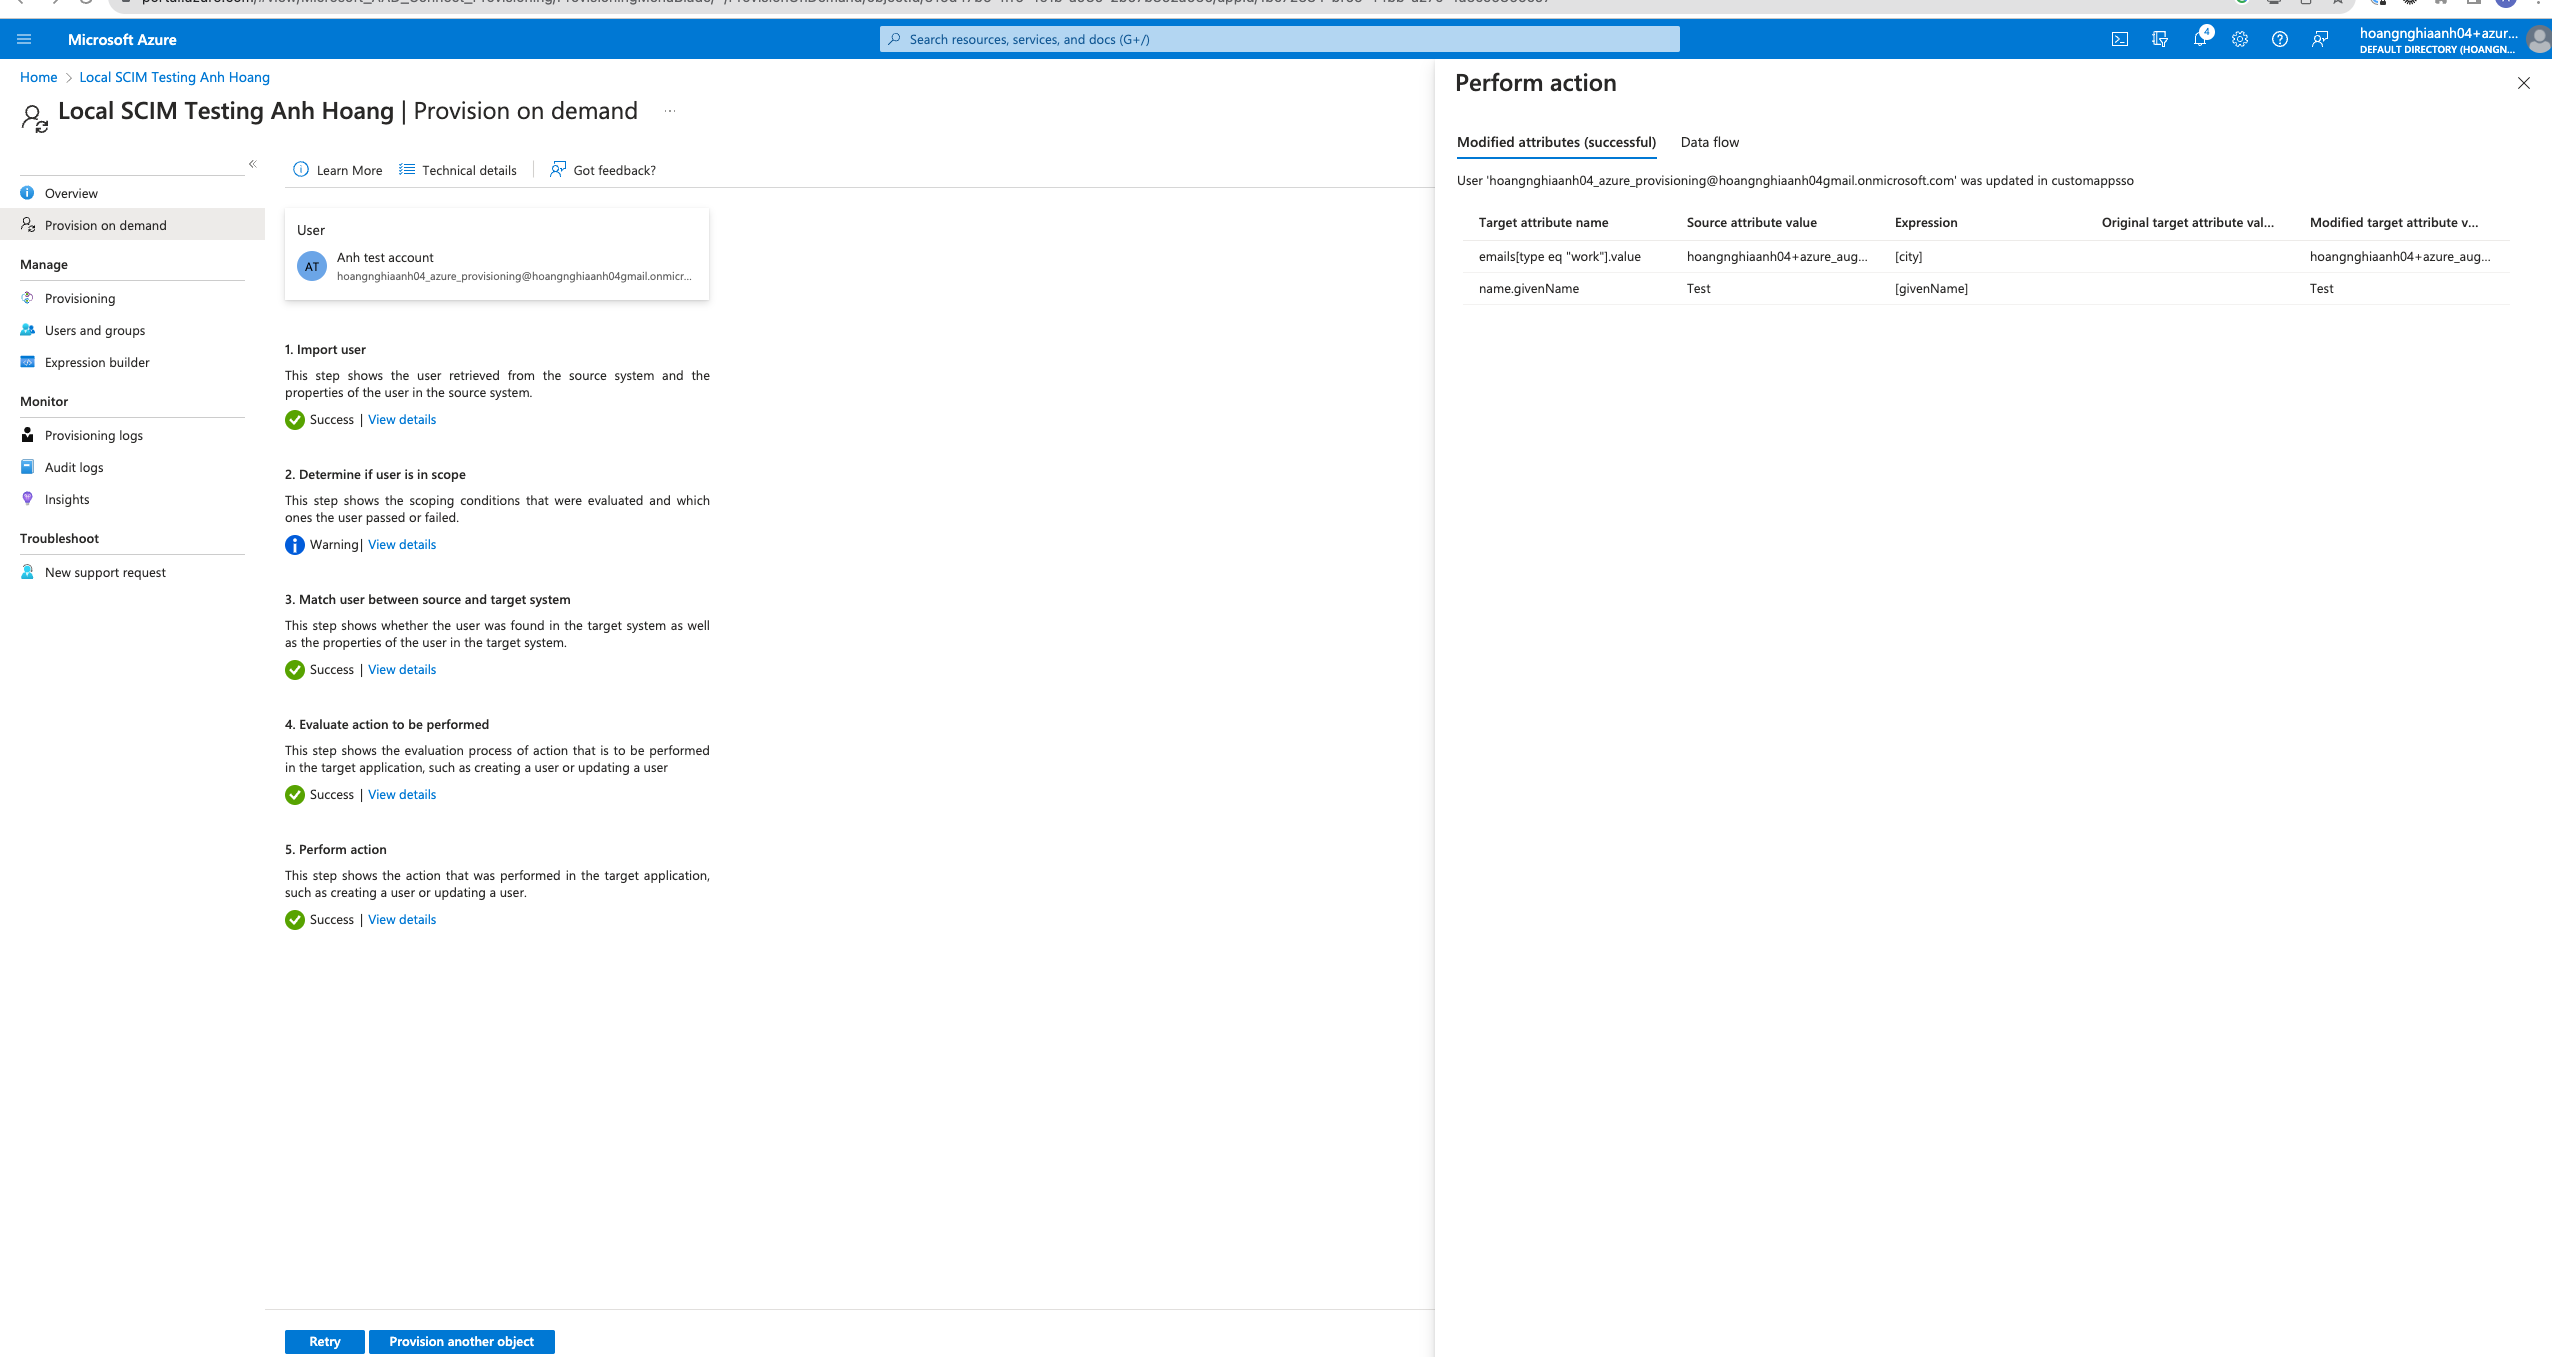Open View details for the scope warning
The image size is (2552, 1357).
(x=402, y=544)
